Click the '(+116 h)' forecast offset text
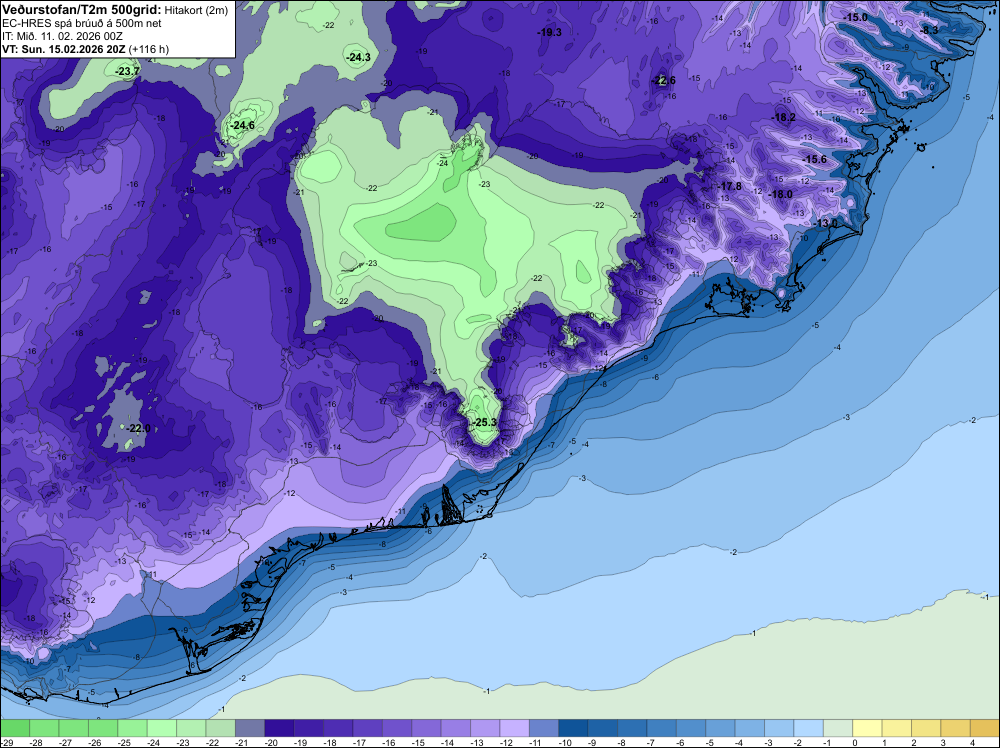This screenshot has width=1000, height=748. (149, 49)
